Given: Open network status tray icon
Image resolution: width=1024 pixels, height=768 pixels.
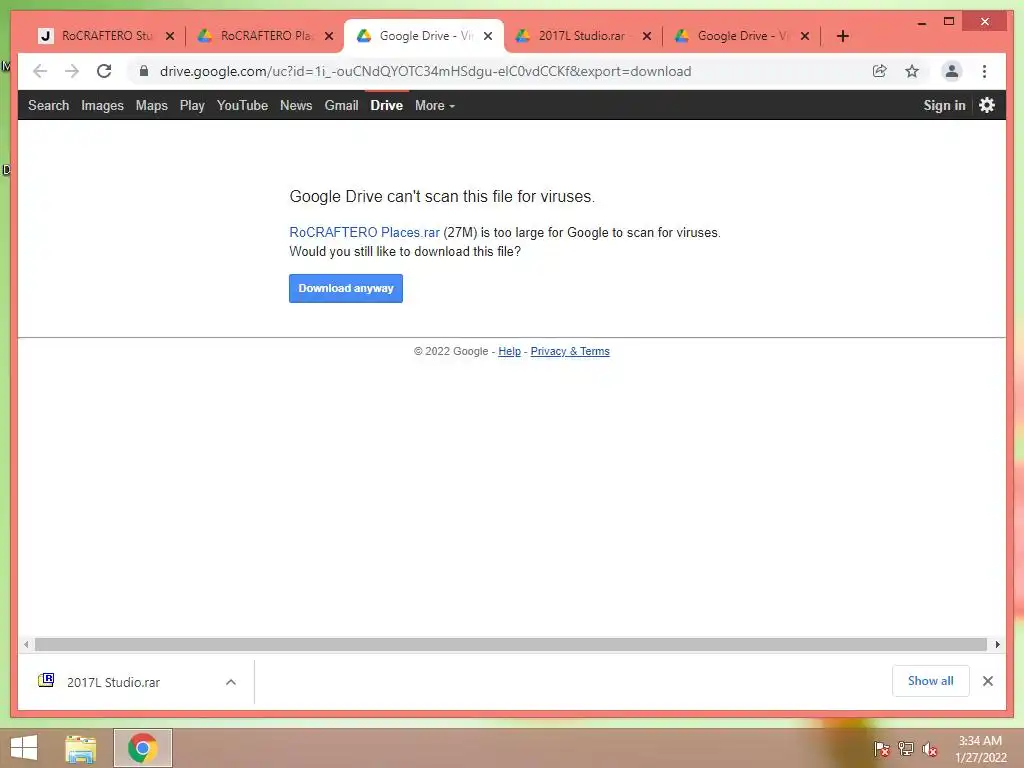Looking at the screenshot, I should [x=906, y=749].
